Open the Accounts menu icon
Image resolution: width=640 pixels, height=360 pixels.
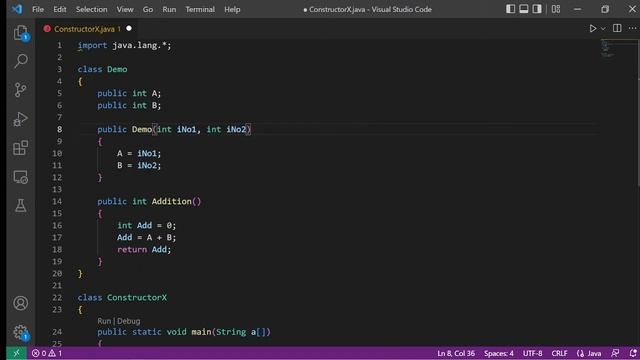point(20,303)
